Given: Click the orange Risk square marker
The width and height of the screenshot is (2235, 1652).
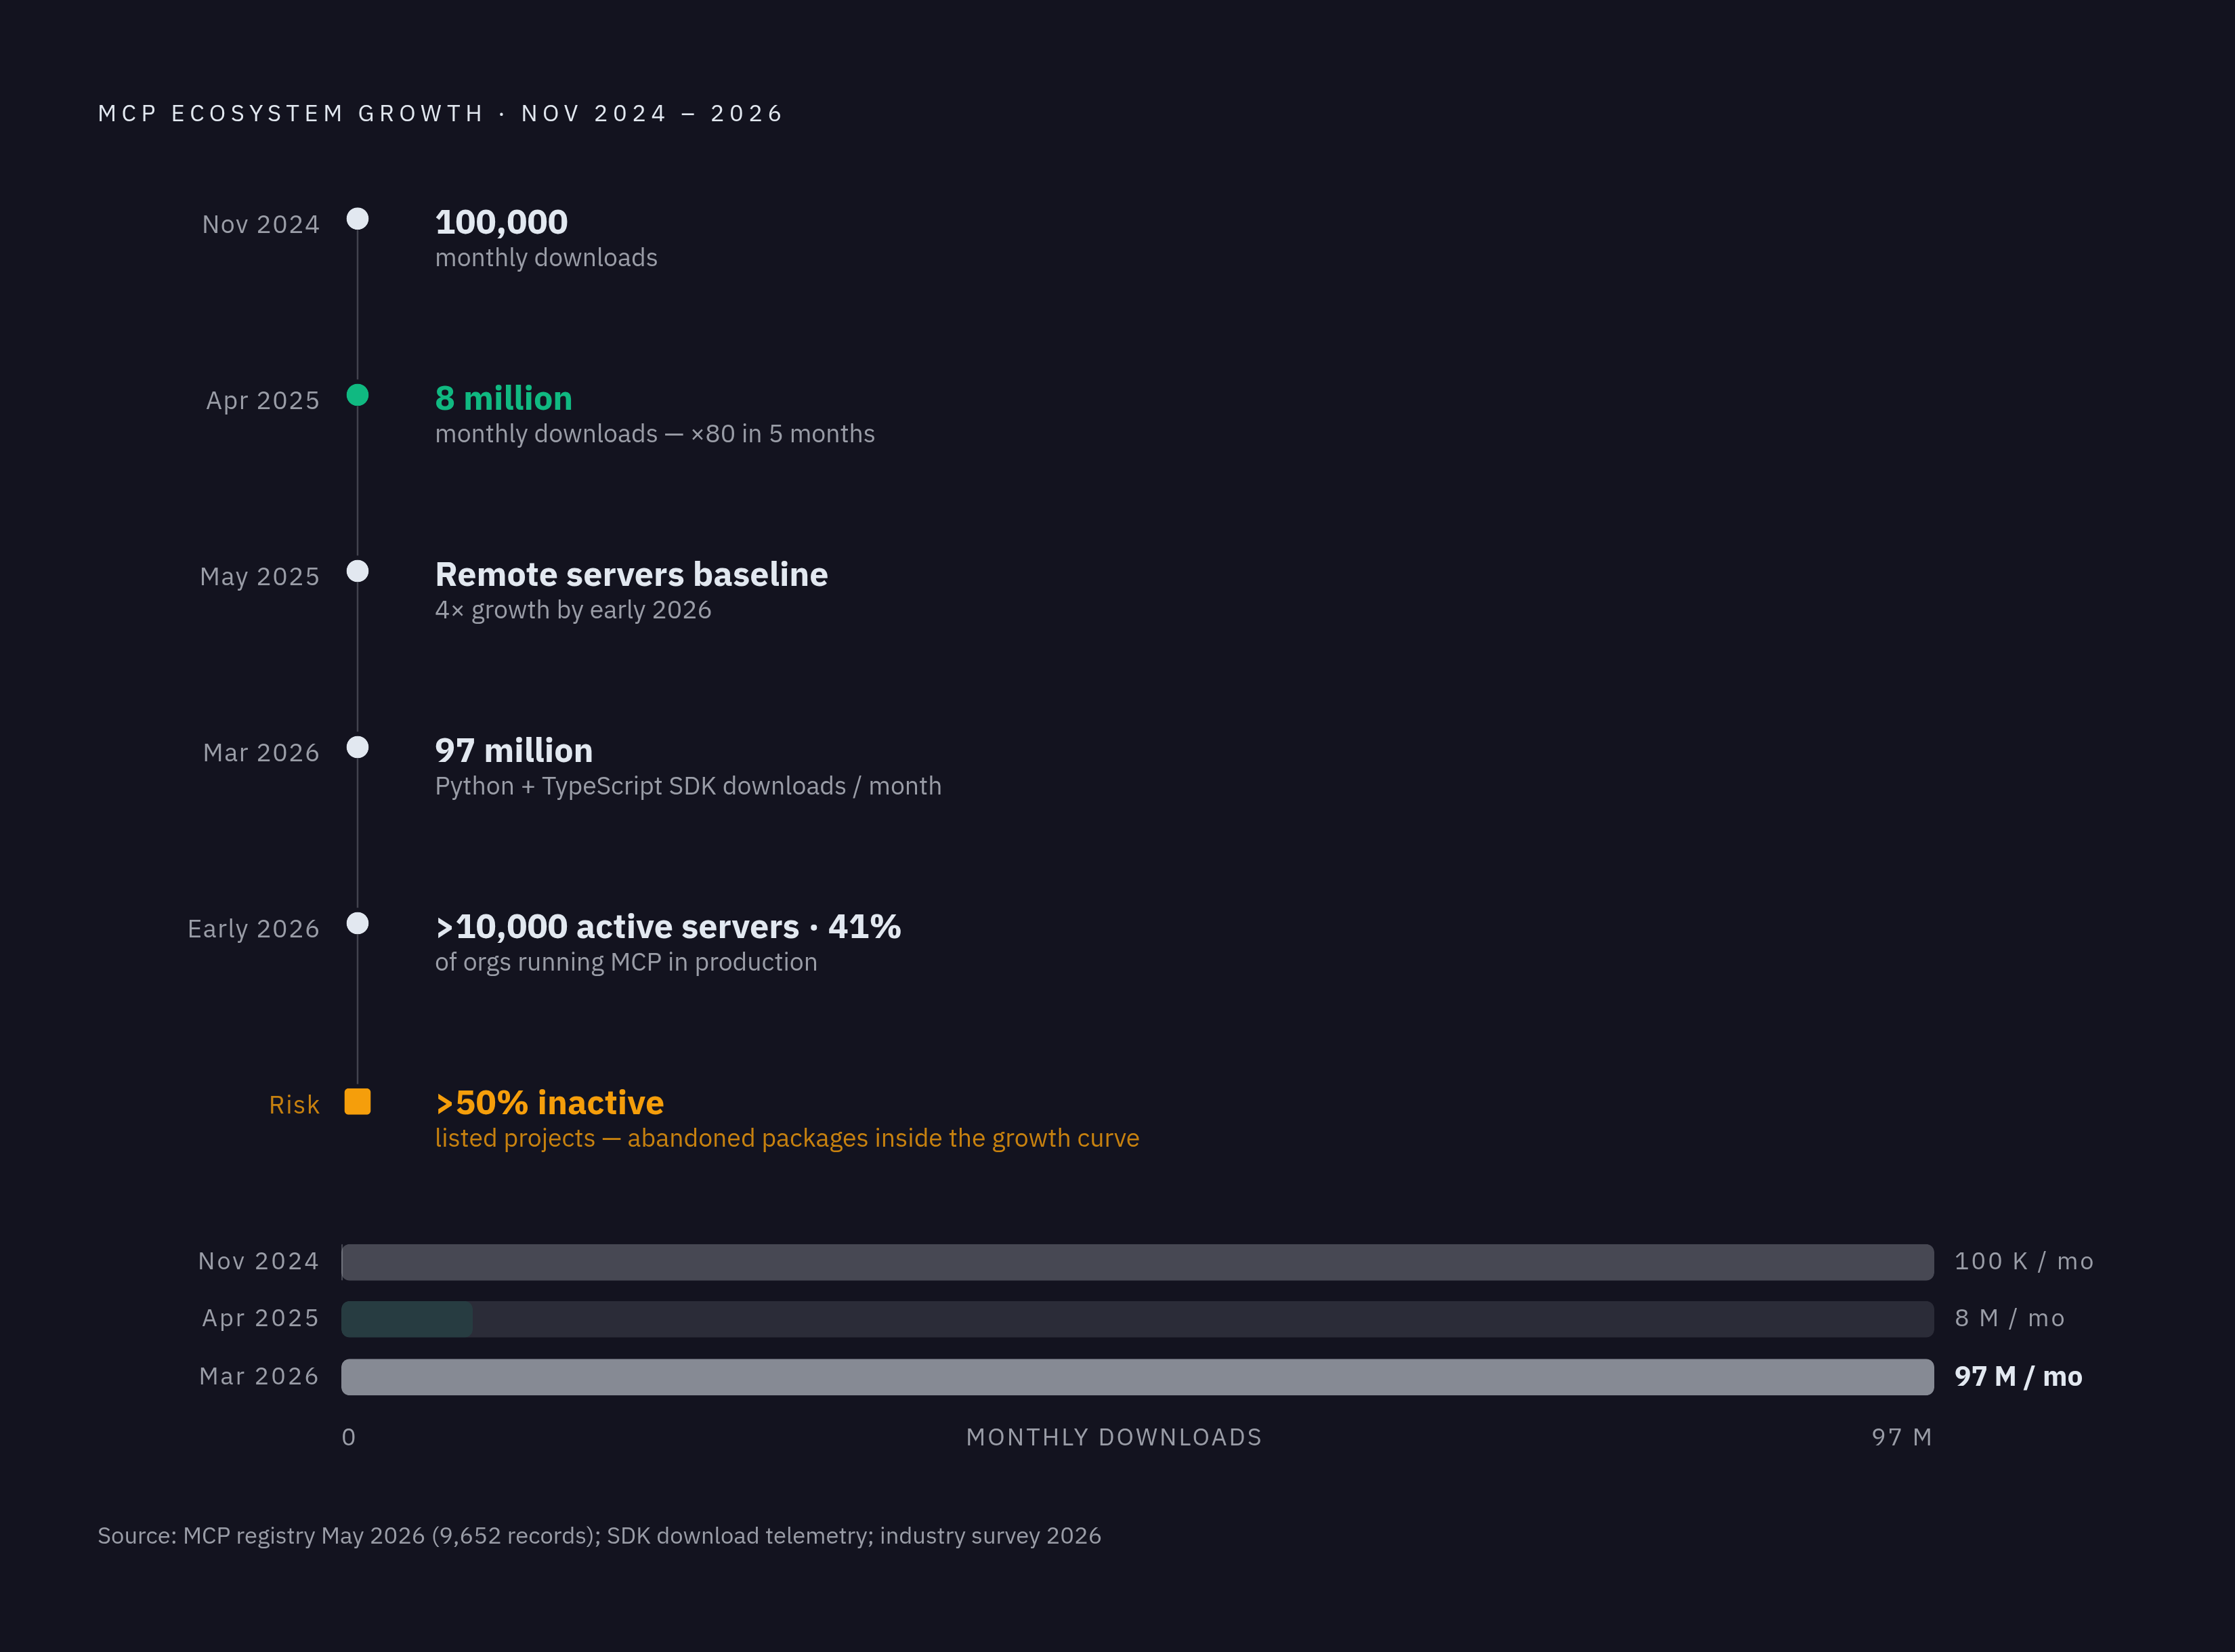Looking at the screenshot, I should [357, 1101].
